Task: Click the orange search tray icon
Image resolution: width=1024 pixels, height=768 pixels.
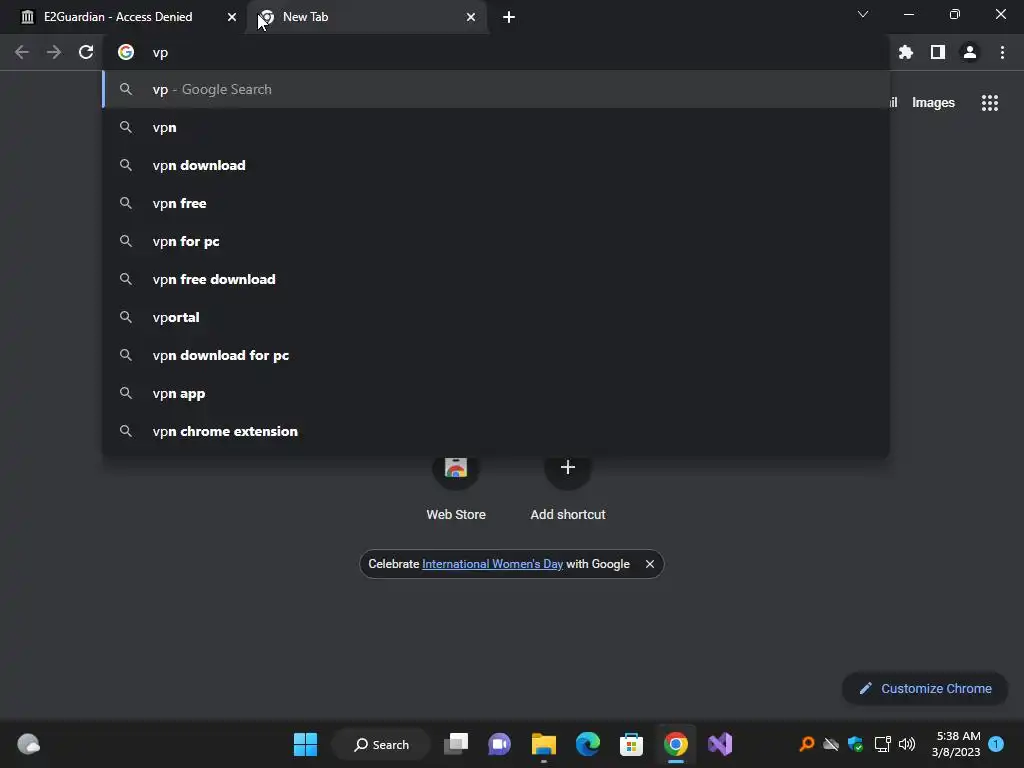Action: pyautogui.click(x=807, y=744)
